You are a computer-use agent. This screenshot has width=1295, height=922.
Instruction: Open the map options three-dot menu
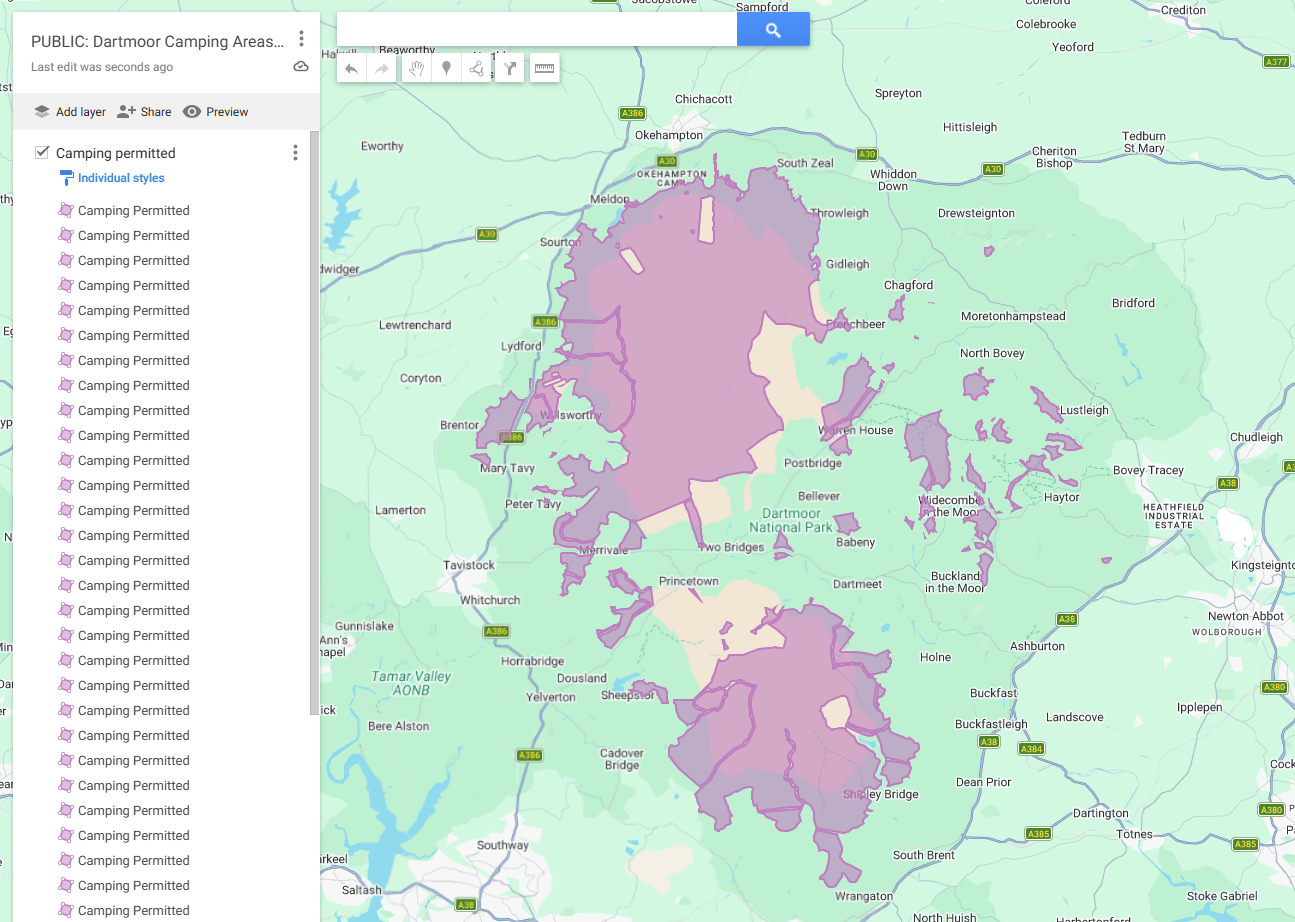301,39
